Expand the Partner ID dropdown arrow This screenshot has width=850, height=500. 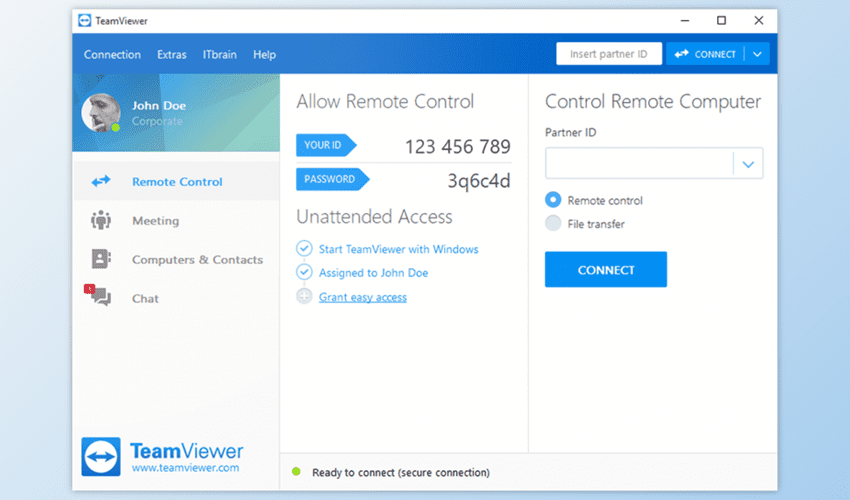click(748, 164)
